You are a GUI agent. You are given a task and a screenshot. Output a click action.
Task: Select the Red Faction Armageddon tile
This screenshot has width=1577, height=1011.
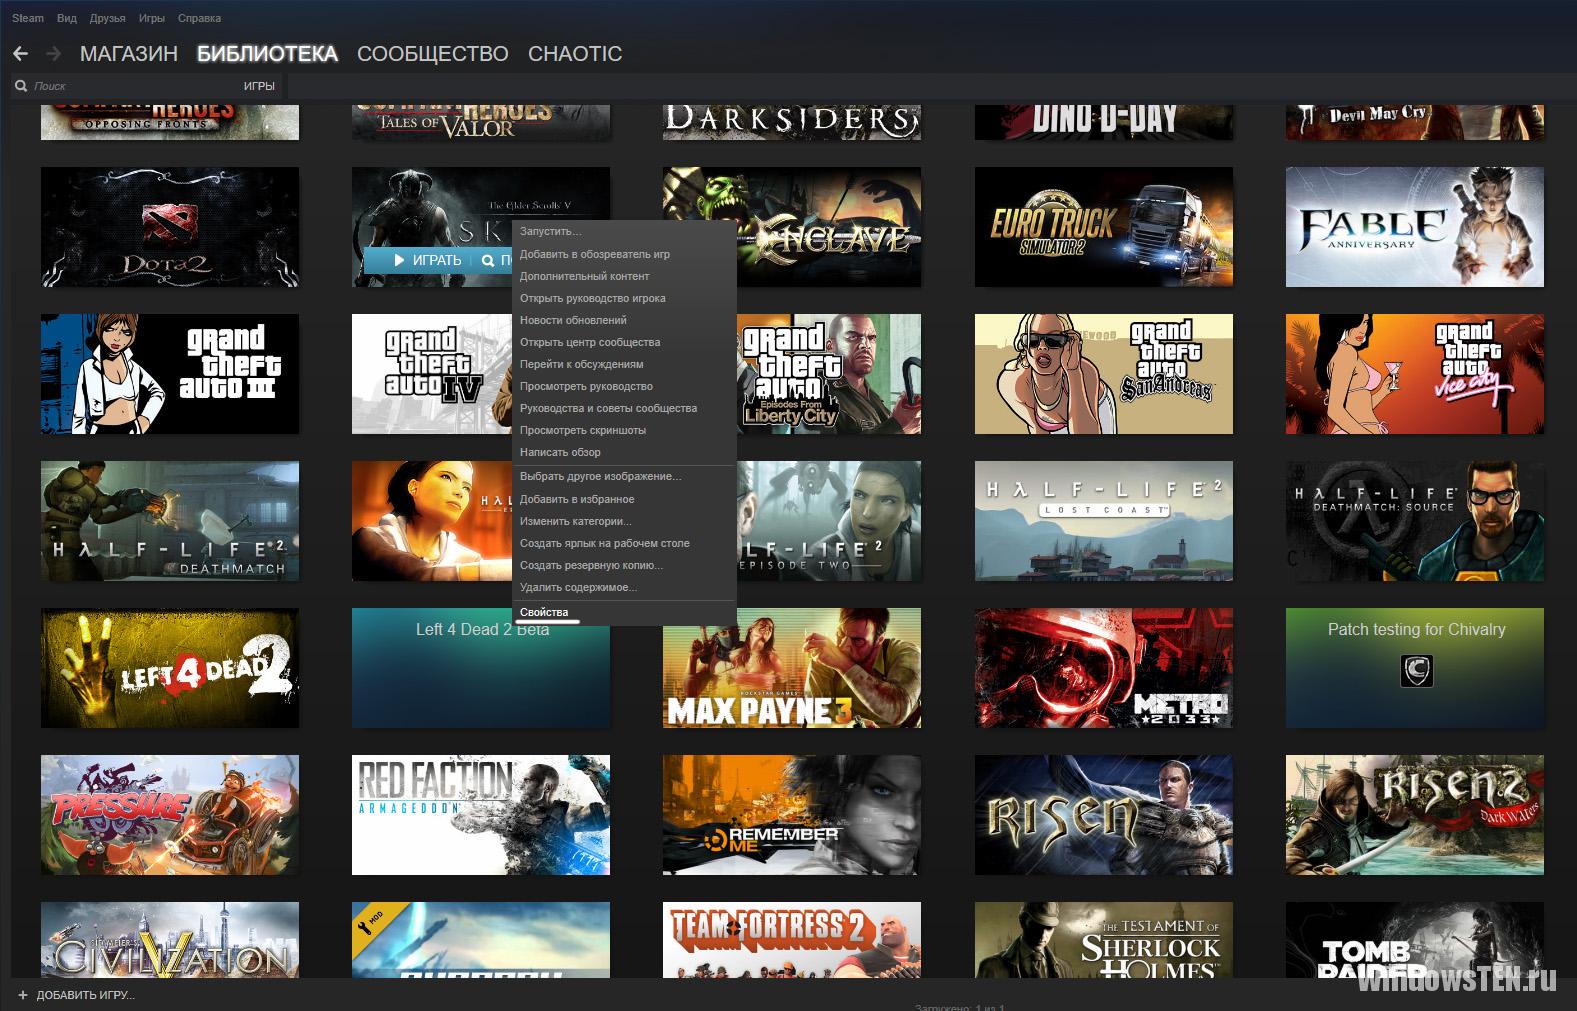click(481, 815)
